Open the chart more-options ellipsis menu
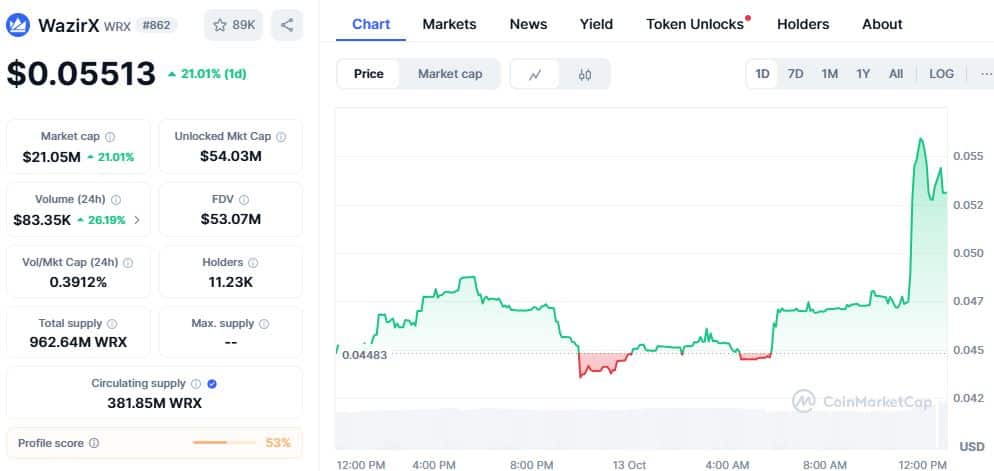 tap(986, 74)
